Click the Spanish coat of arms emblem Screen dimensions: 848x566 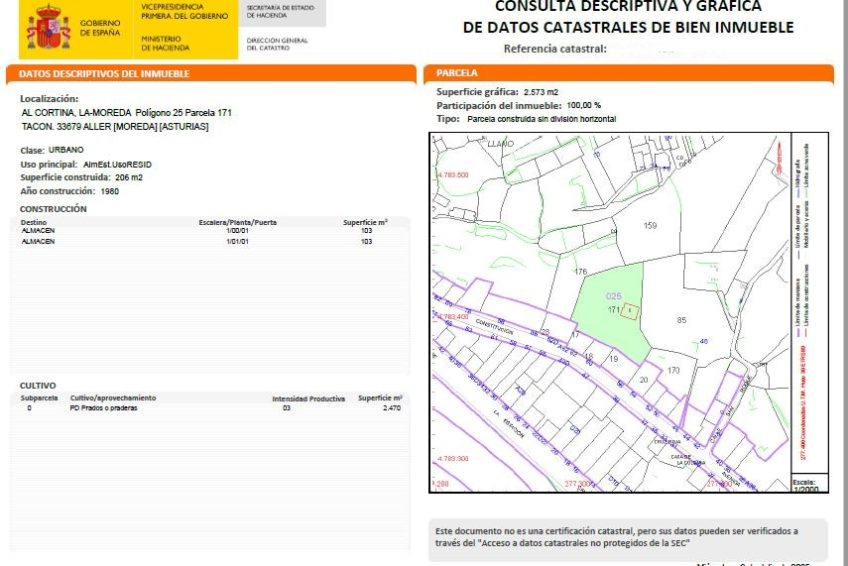pos(48,27)
